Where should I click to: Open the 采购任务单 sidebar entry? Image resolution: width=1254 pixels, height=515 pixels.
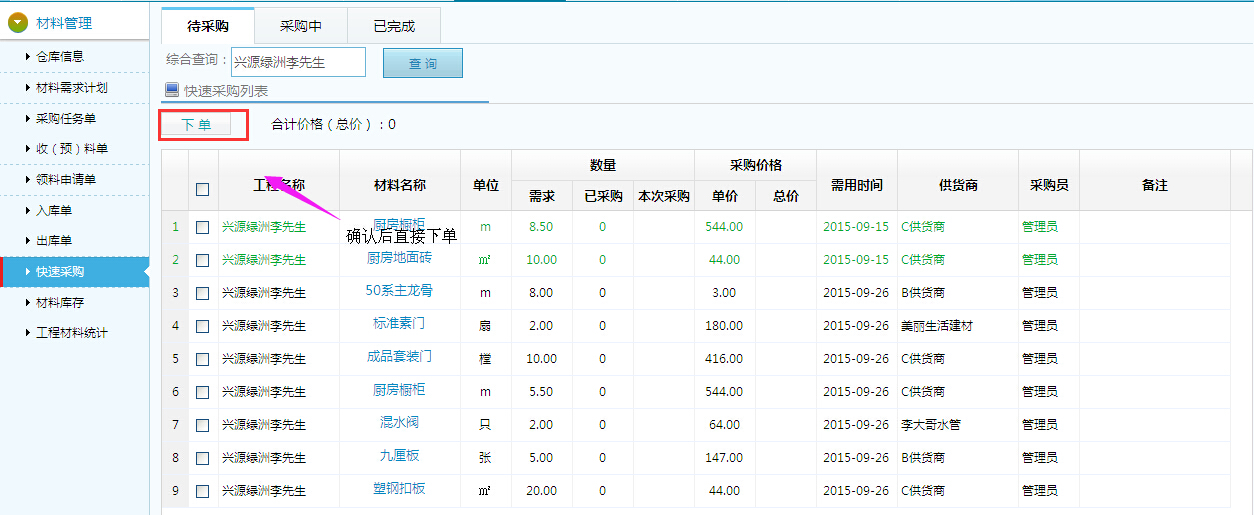coord(66,119)
